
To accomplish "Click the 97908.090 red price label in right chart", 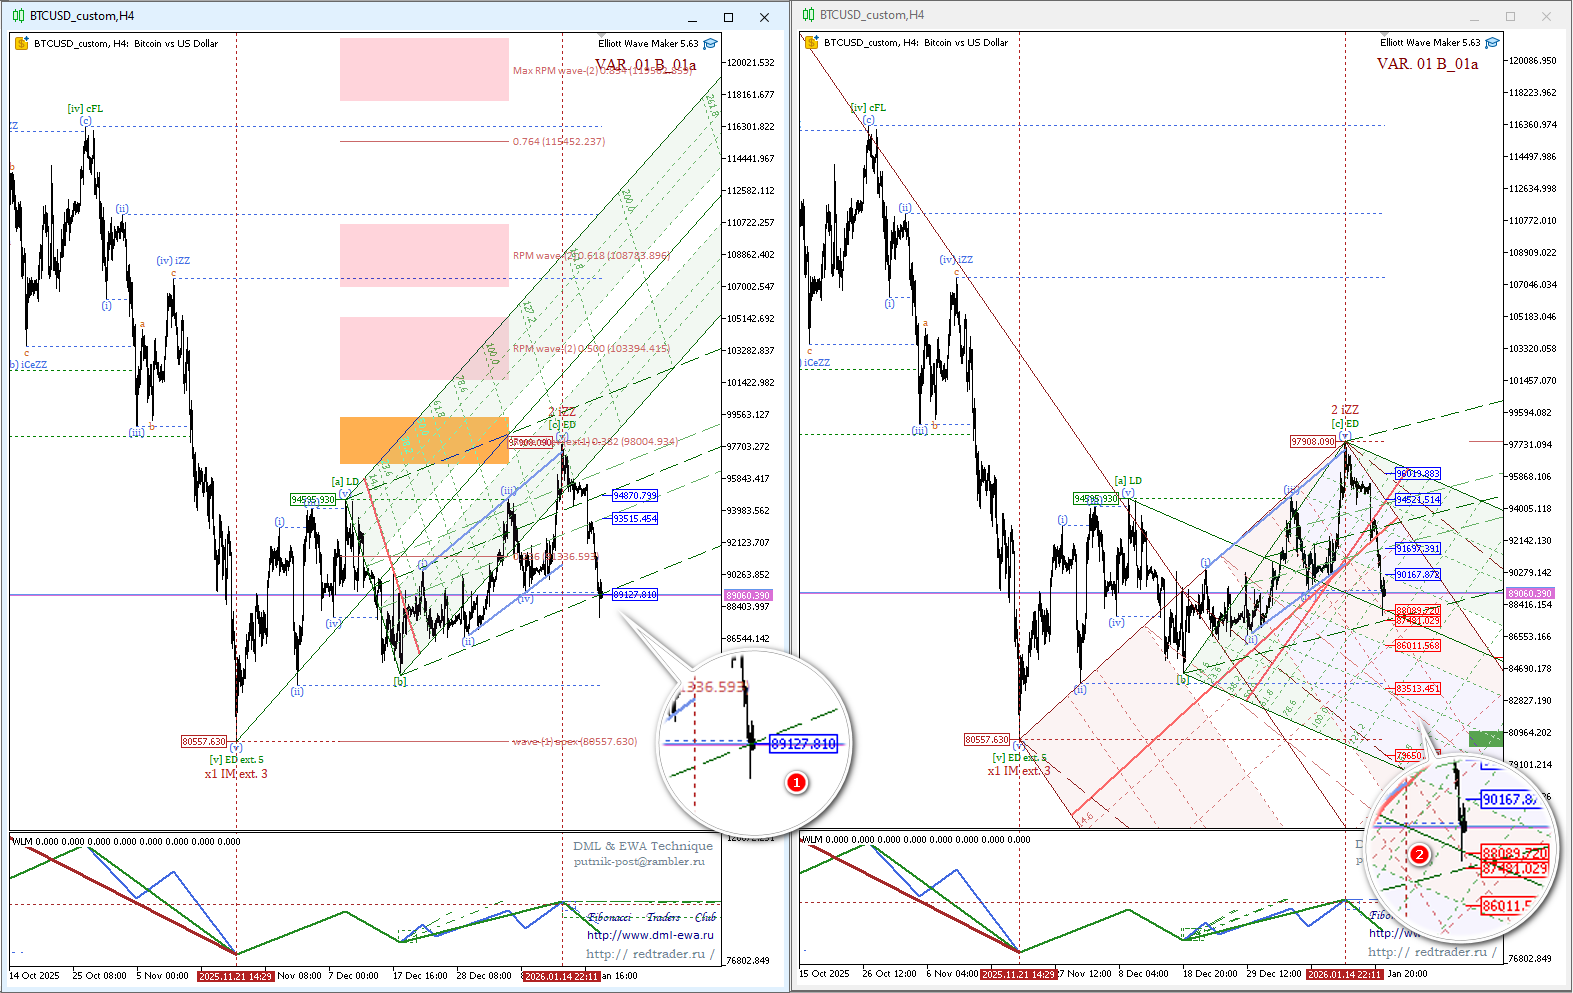I will (1313, 441).
